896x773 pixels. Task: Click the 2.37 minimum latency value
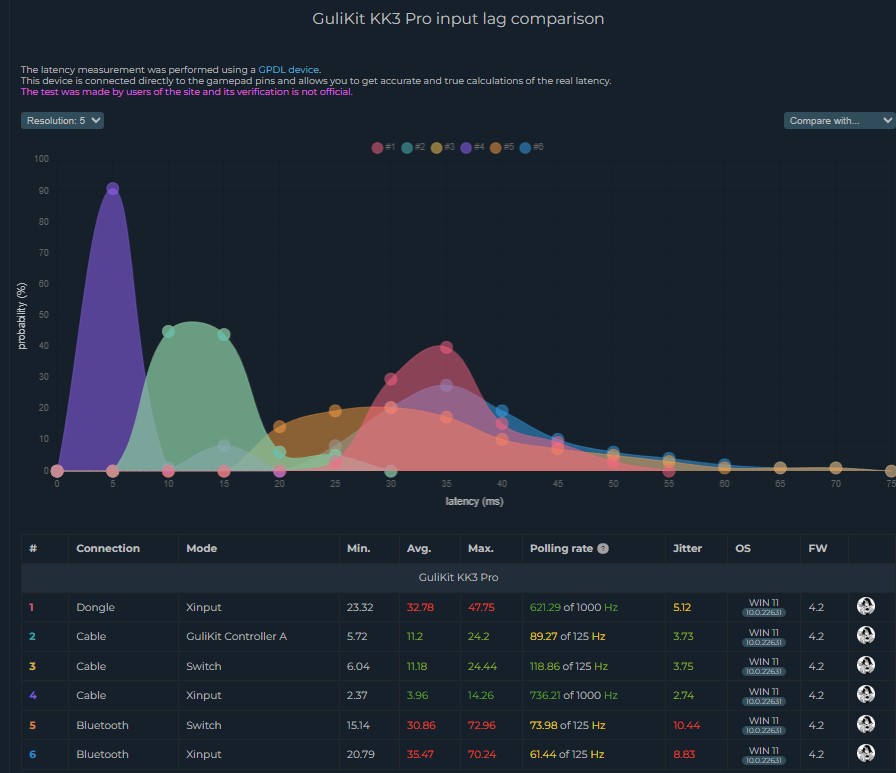(x=357, y=695)
